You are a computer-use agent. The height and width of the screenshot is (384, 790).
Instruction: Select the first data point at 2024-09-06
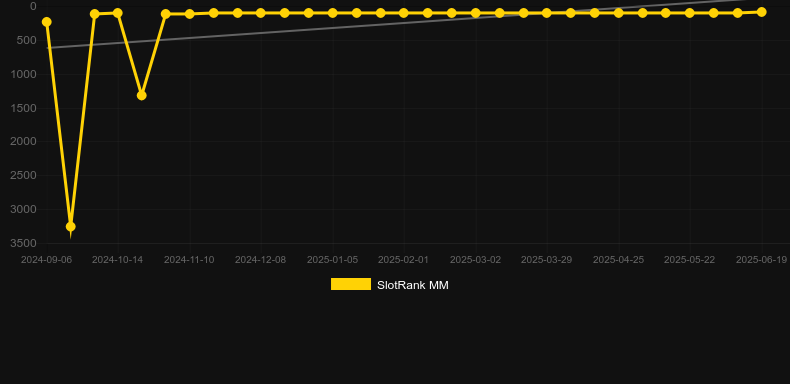coord(46,22)
